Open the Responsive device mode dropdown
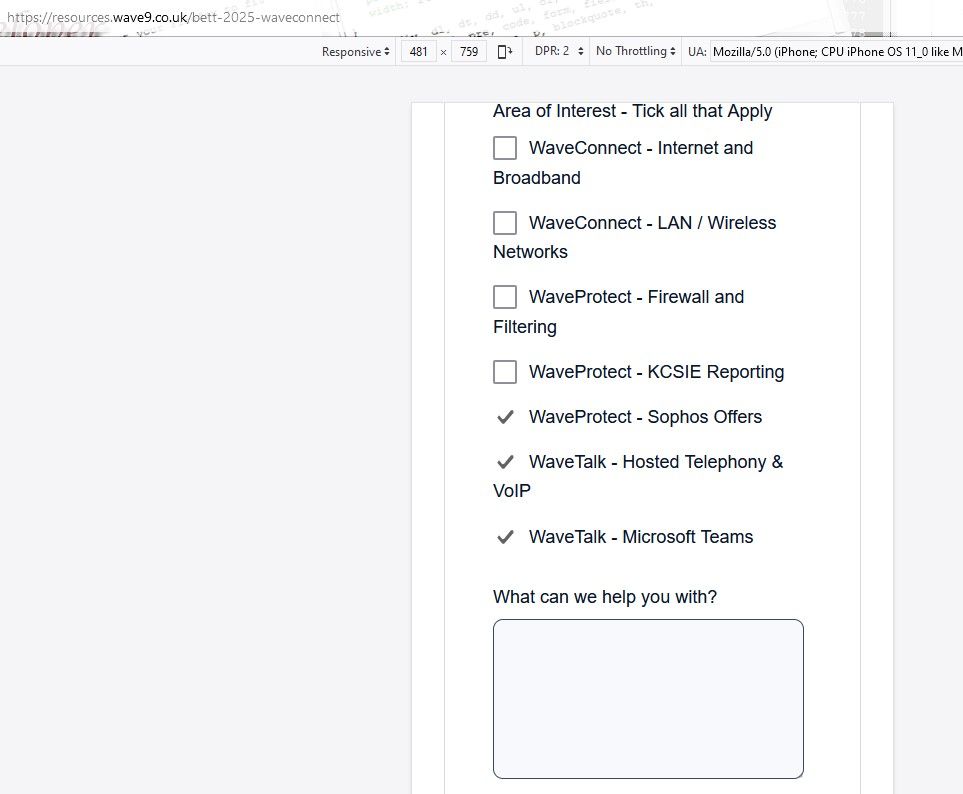This screenshot has height=794, width=963. coord(354,51)
